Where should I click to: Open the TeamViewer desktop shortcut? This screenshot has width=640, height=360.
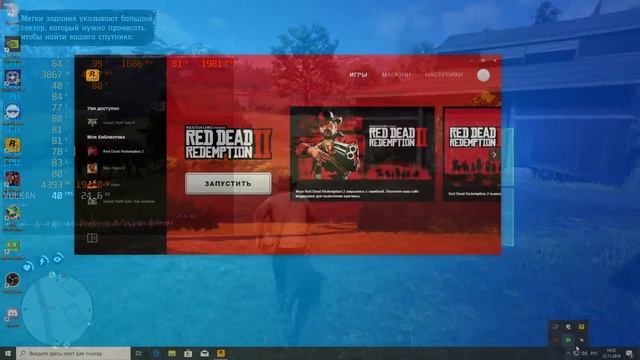[x=12, y=112]
